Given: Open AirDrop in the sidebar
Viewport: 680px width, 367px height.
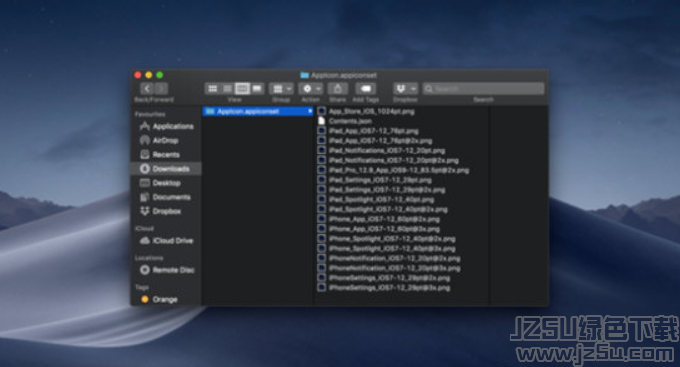Looking at the screenshot, I should [x=159, y=141].
